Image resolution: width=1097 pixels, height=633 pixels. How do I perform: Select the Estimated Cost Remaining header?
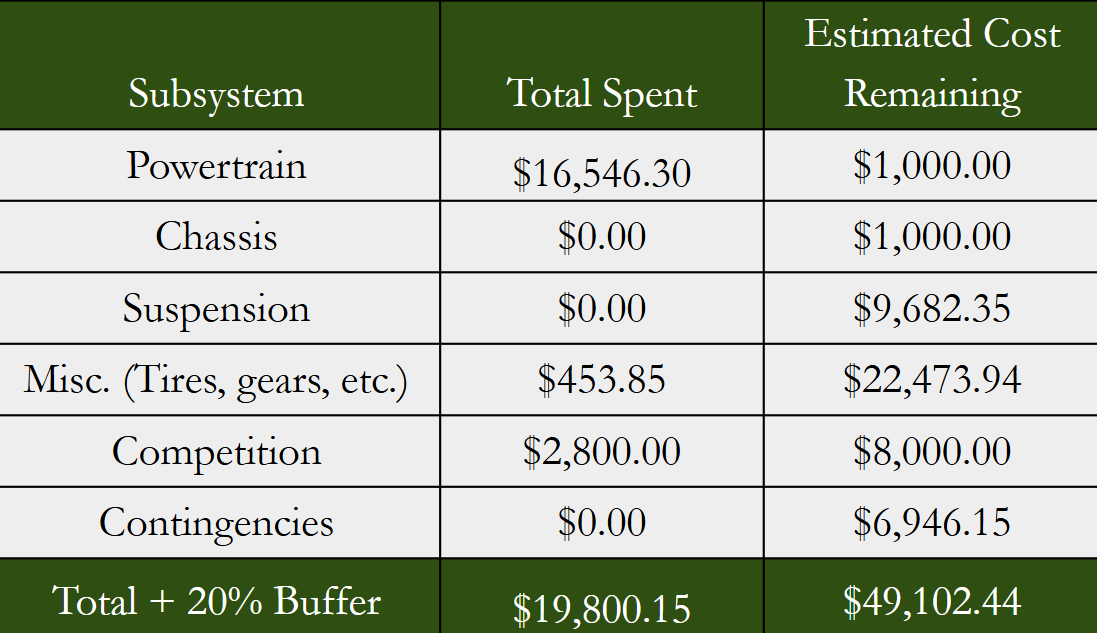pos(931,65)
